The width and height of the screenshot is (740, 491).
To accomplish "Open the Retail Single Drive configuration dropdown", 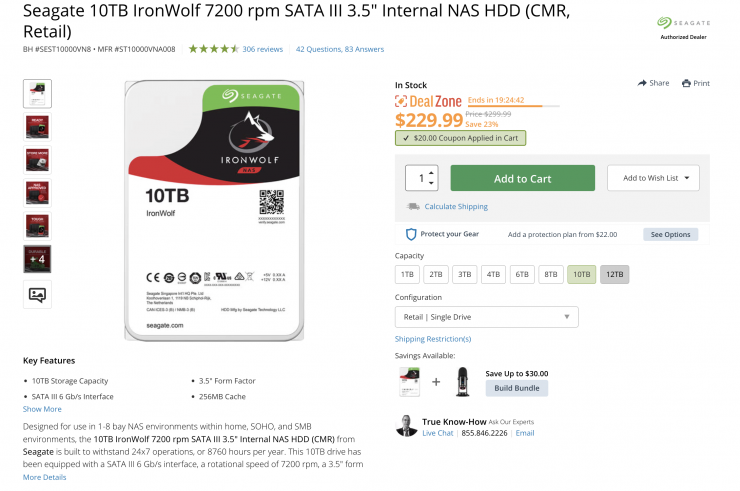I will pyautogui.click(x=487, y=317).
